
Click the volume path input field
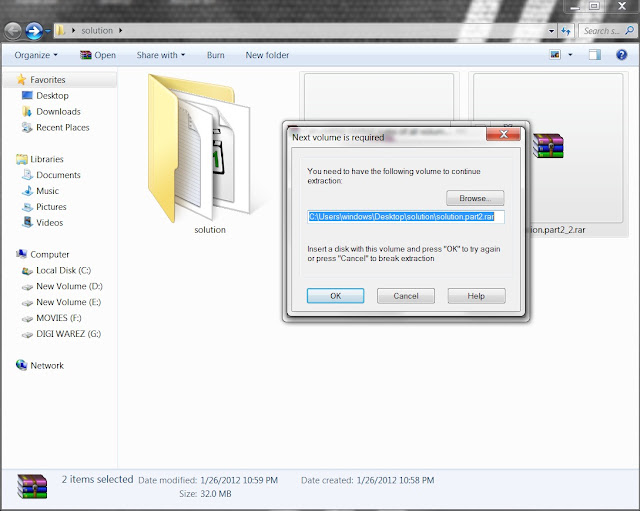click(x=406, y=217)
